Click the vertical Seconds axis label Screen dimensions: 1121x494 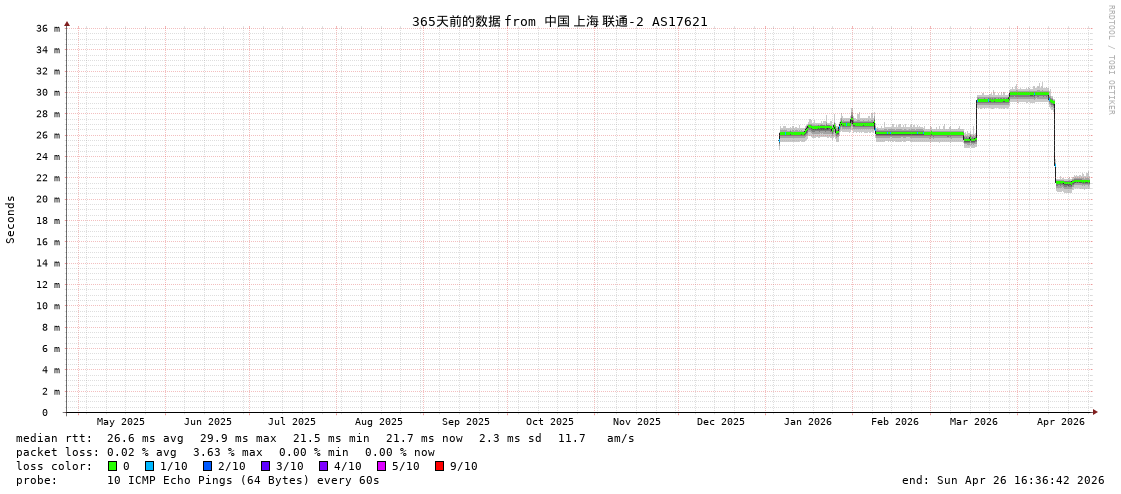pos(11,219)
